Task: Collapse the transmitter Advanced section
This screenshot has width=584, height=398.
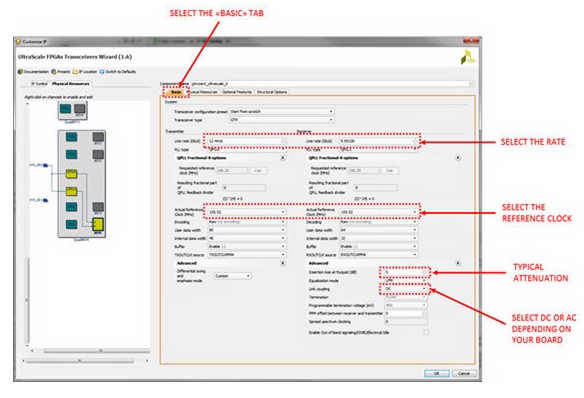Action: tap(283, 263)
